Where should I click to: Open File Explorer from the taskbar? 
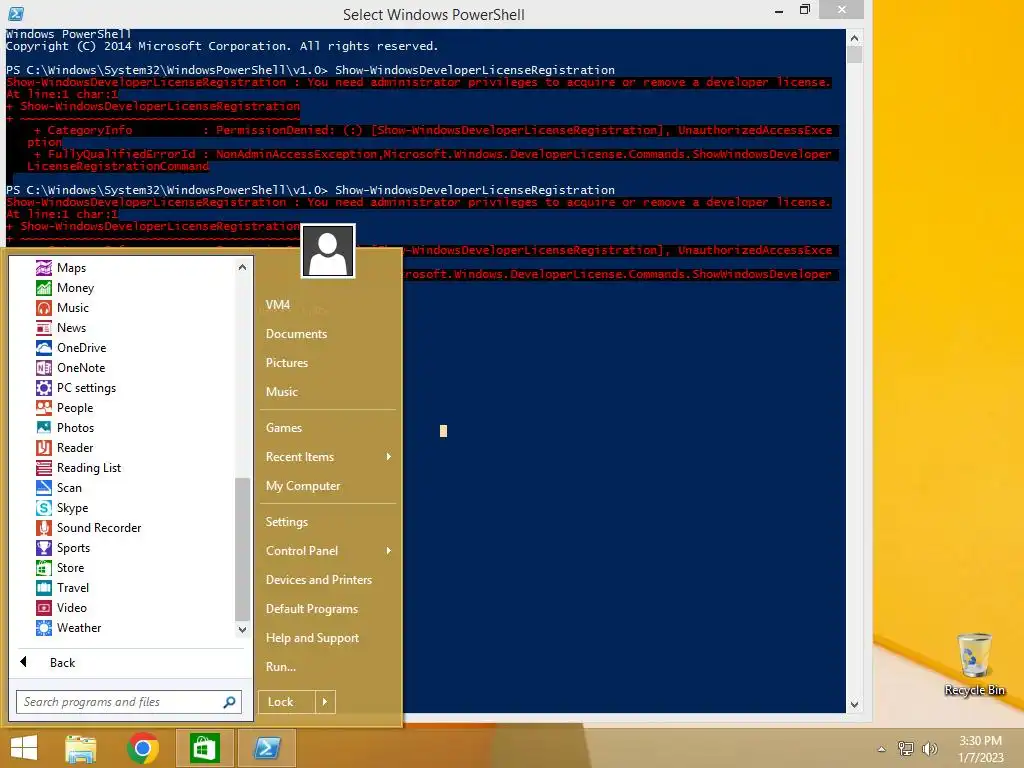pos(81,748)
